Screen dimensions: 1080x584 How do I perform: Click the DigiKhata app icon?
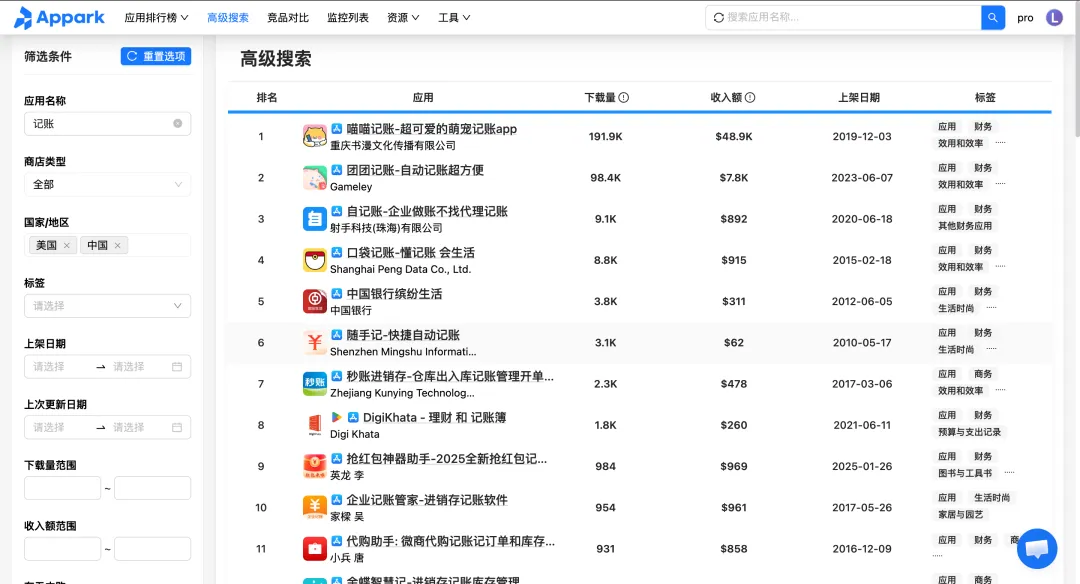[x=315, y=425]
